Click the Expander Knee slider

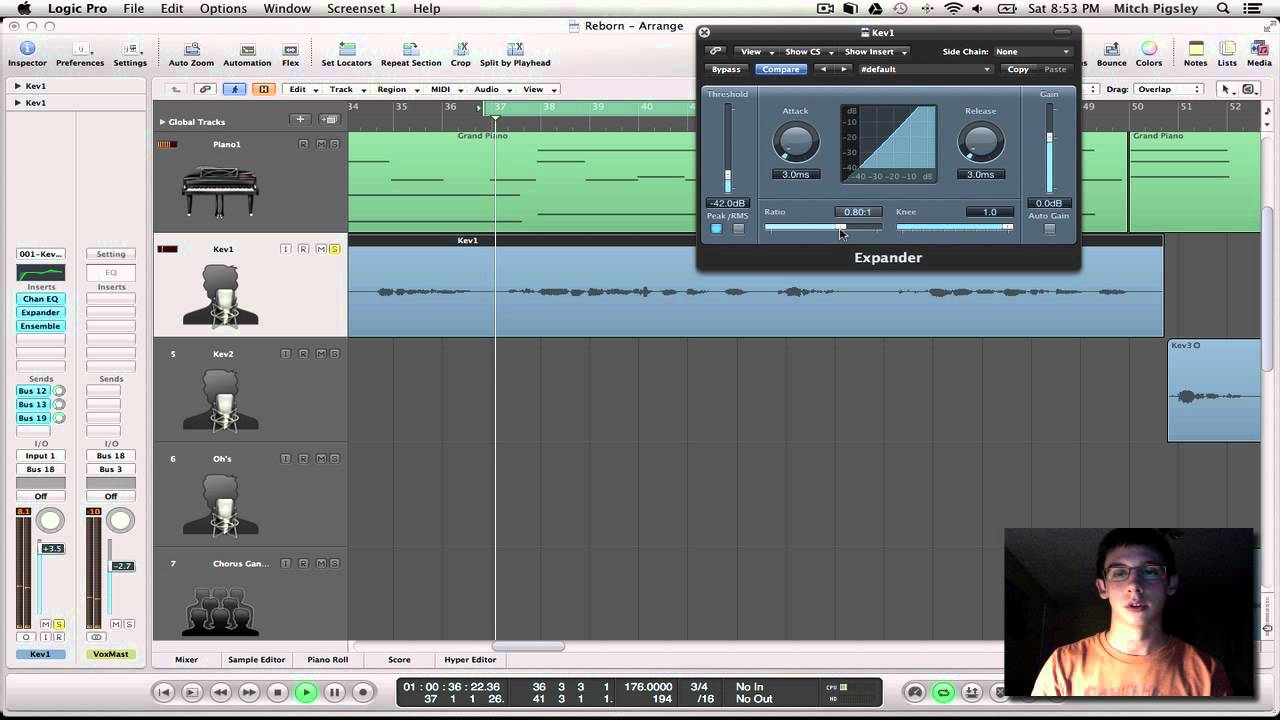pos(955,228)
